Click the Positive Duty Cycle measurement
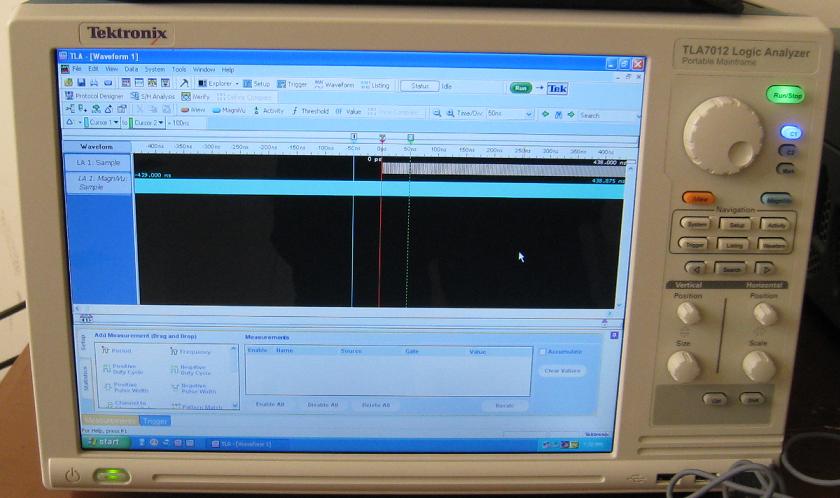840x498 pixels. click(x=123, y=369)
